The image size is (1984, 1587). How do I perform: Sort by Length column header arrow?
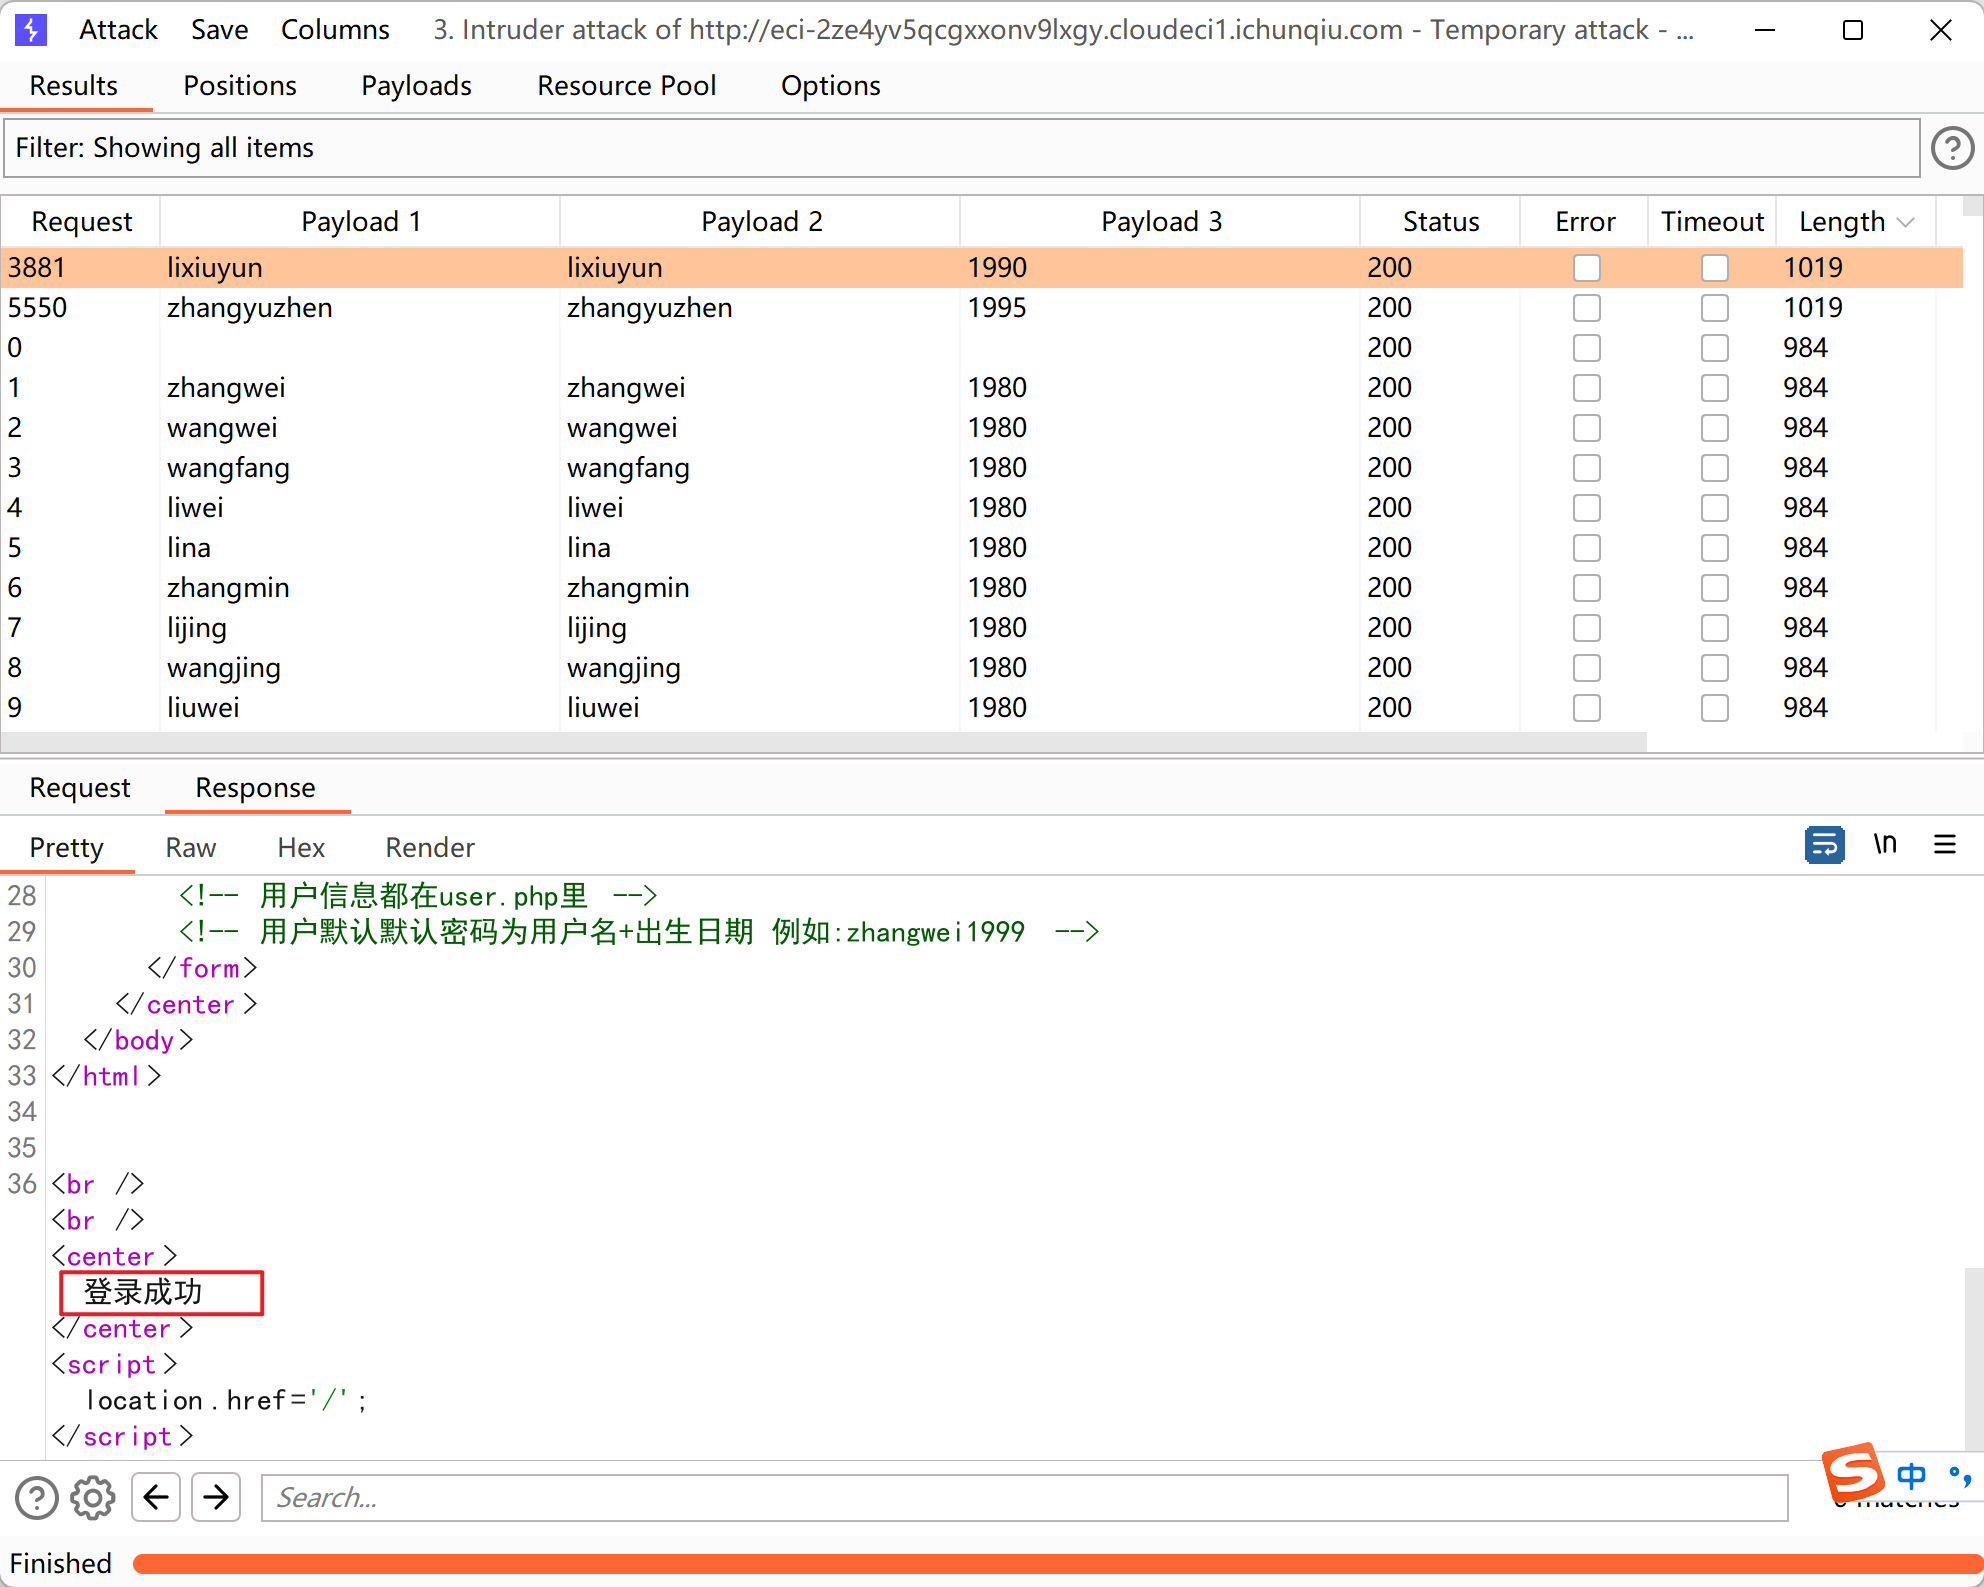[1905, 222]
